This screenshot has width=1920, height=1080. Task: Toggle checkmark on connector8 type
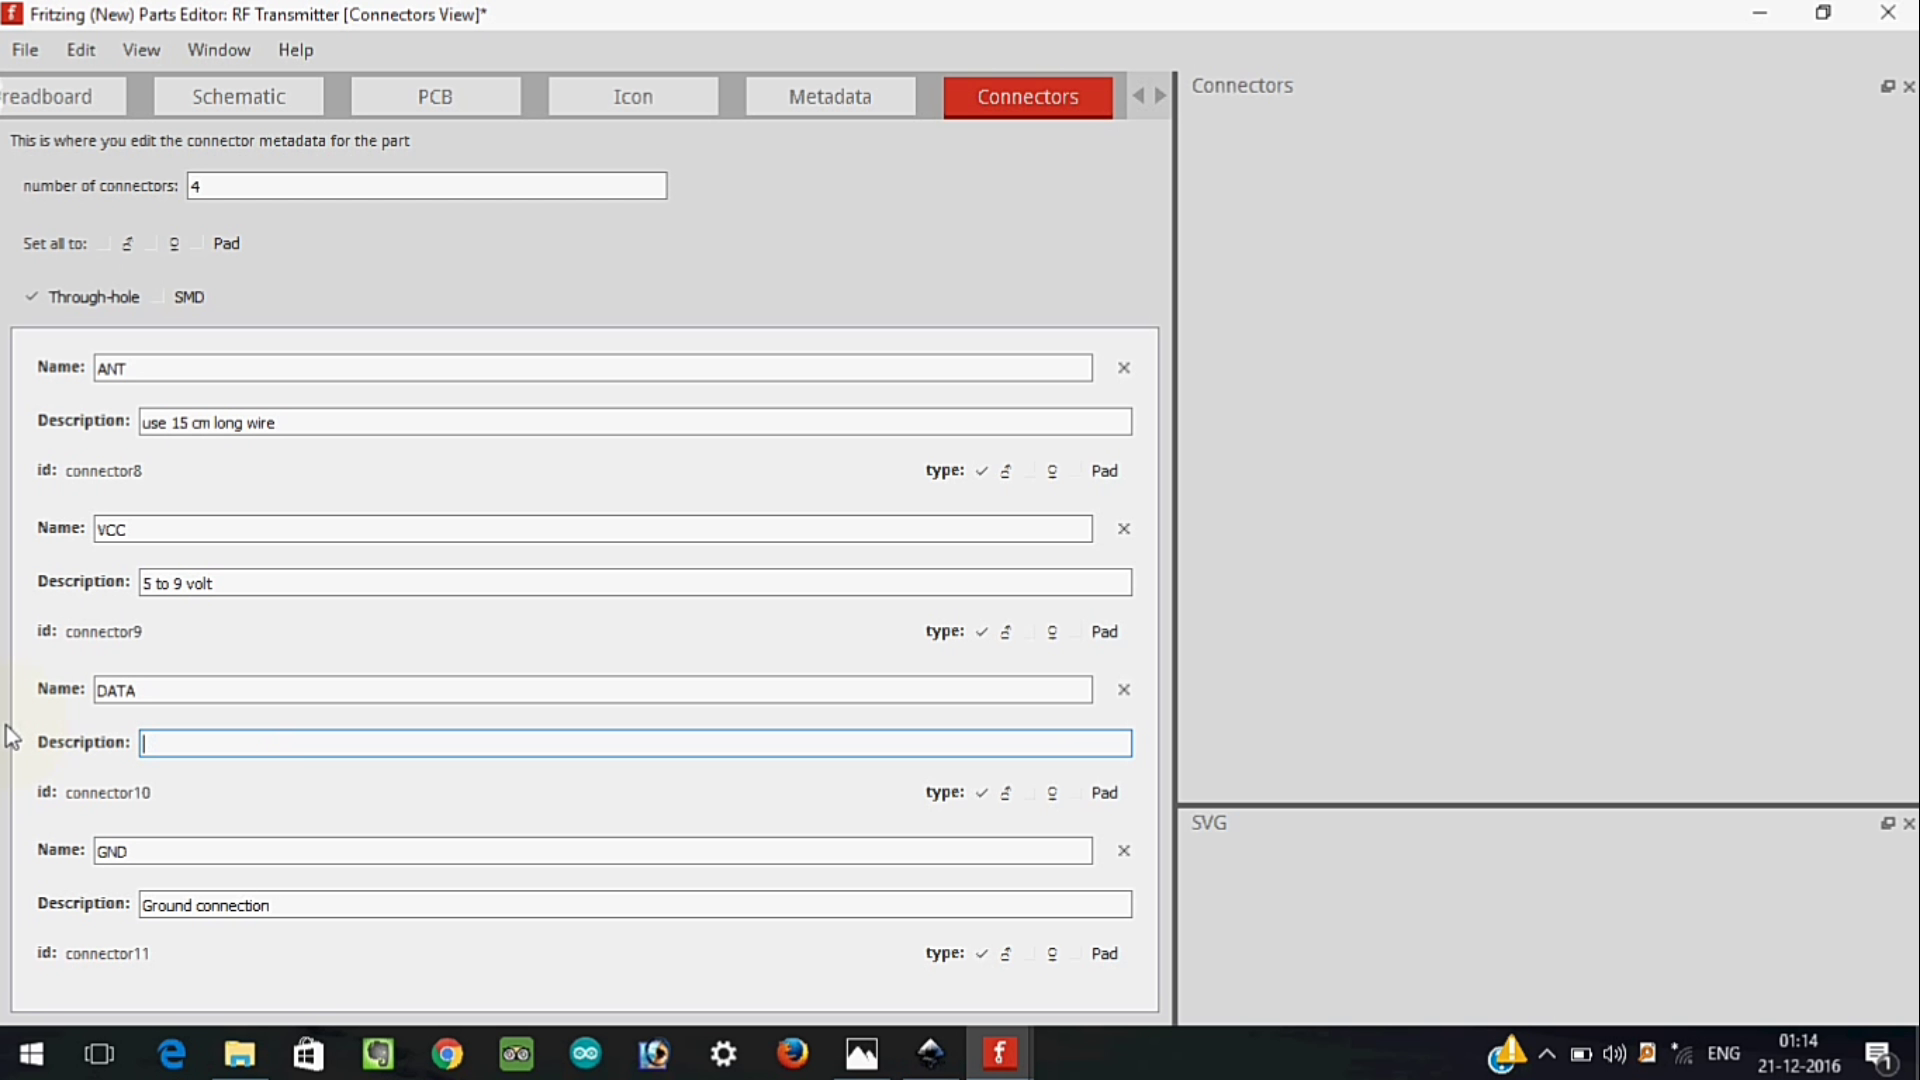tap(984, 471)
